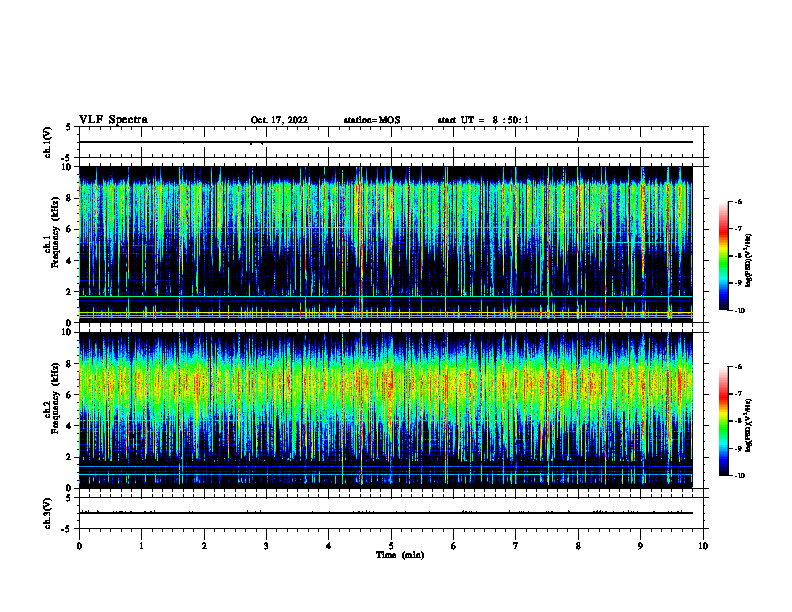Click the ch.2 spectrogram color scale bar
Viewport: 792px width, 612px height.
point(724,421)
